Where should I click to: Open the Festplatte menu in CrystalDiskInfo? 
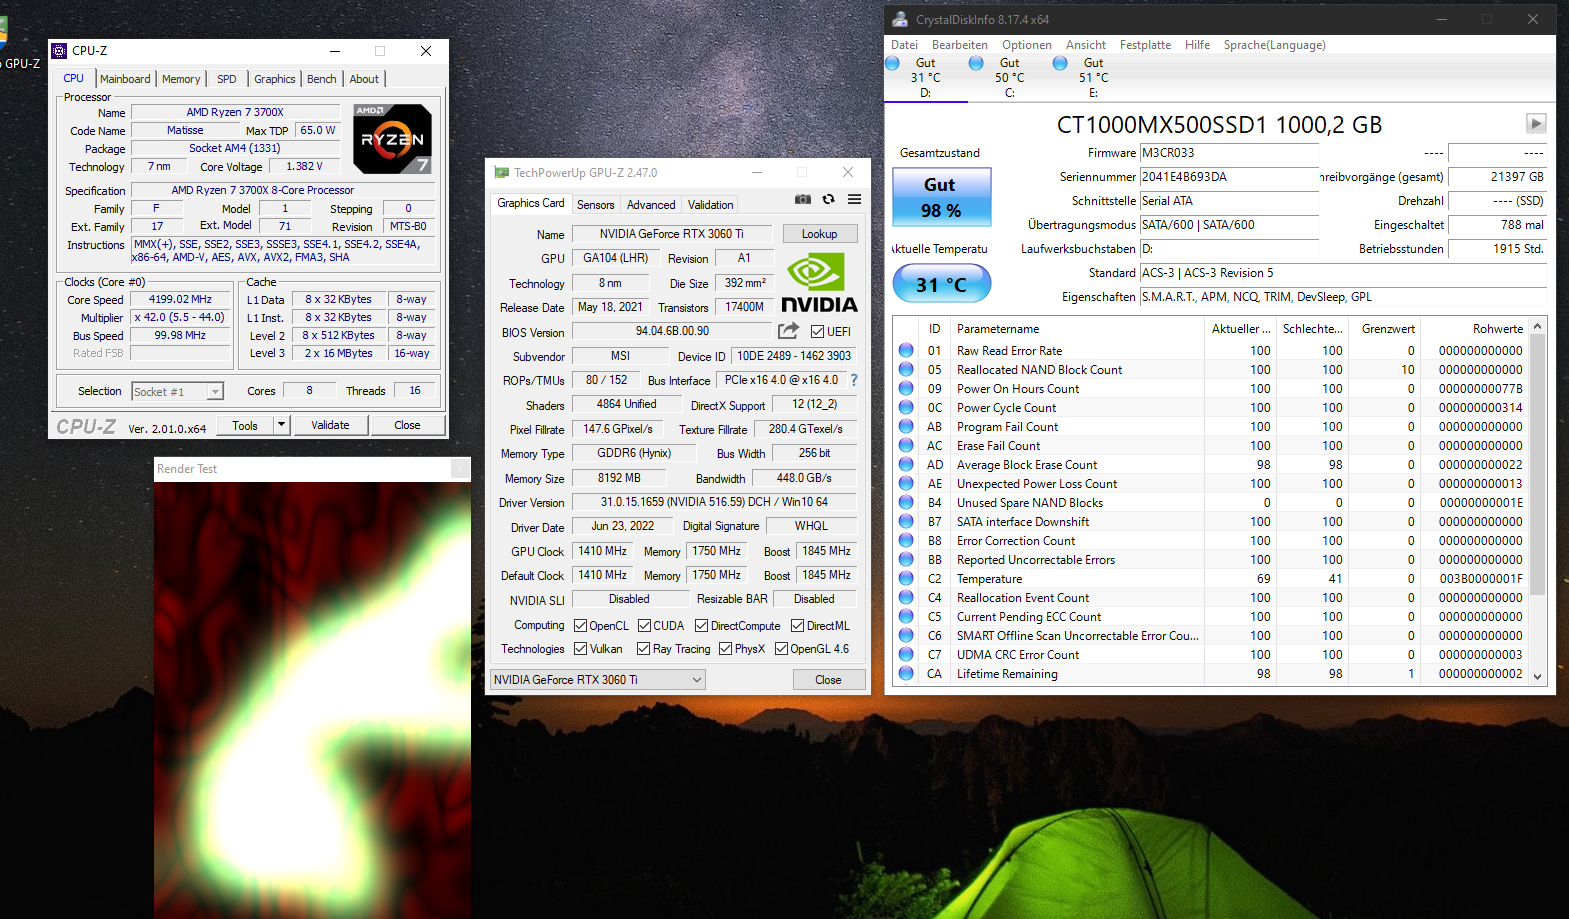click(x=1145, y=45)
